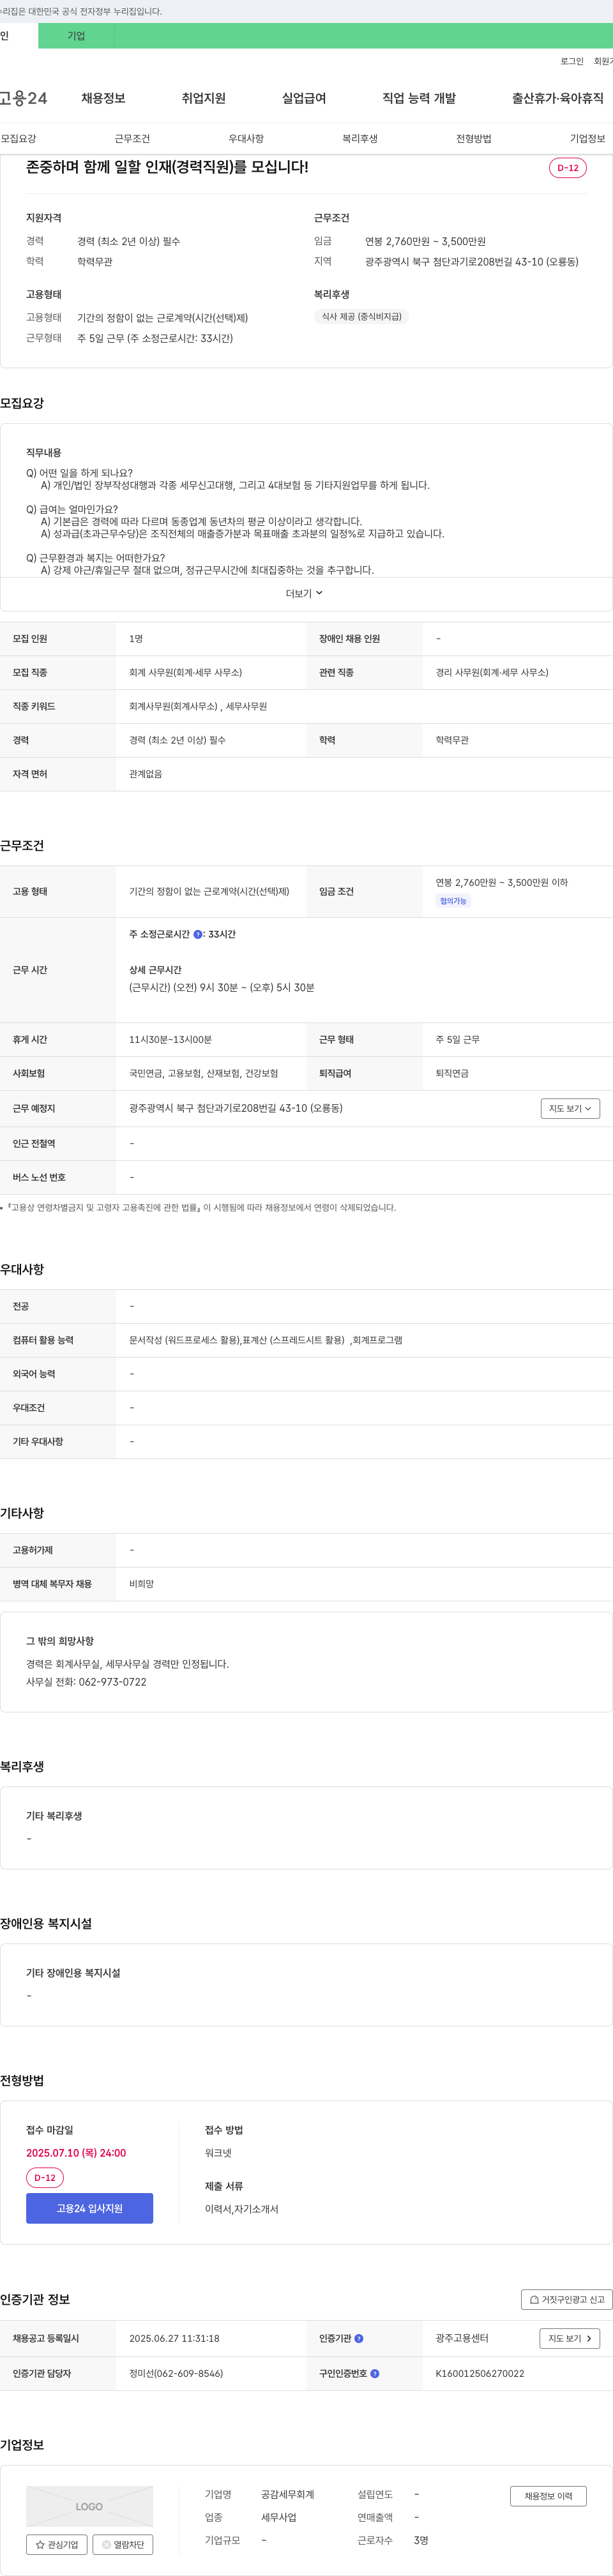Image resolution: width=613 pixels, height=2576 pixels.
Task: Click the 광주고용센터 text
Action: click(462, 2338)
